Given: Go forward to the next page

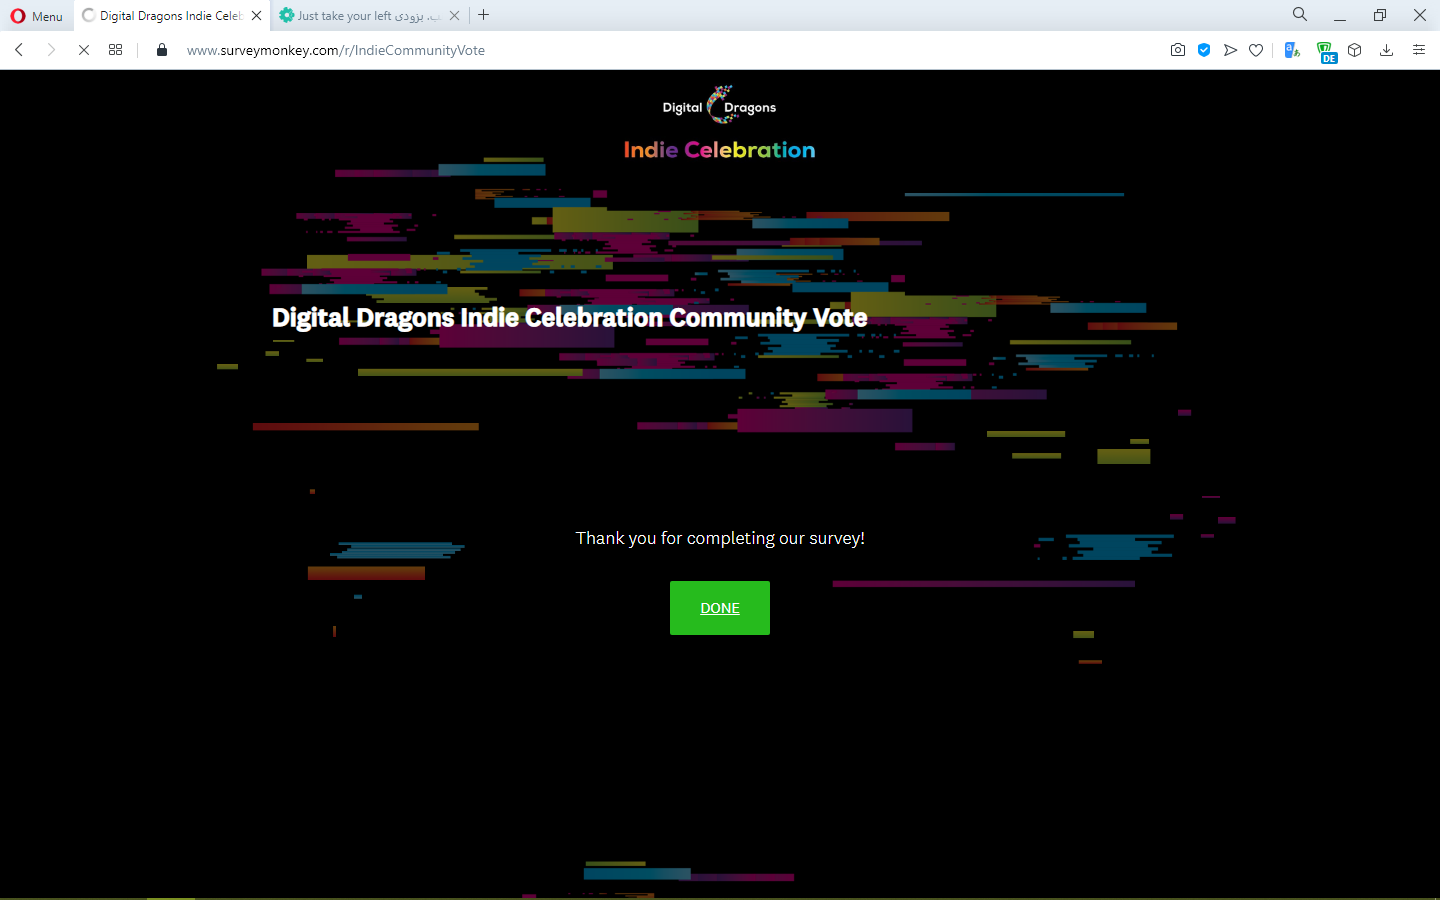Looking at the screenshot, I should coord(51,50).
